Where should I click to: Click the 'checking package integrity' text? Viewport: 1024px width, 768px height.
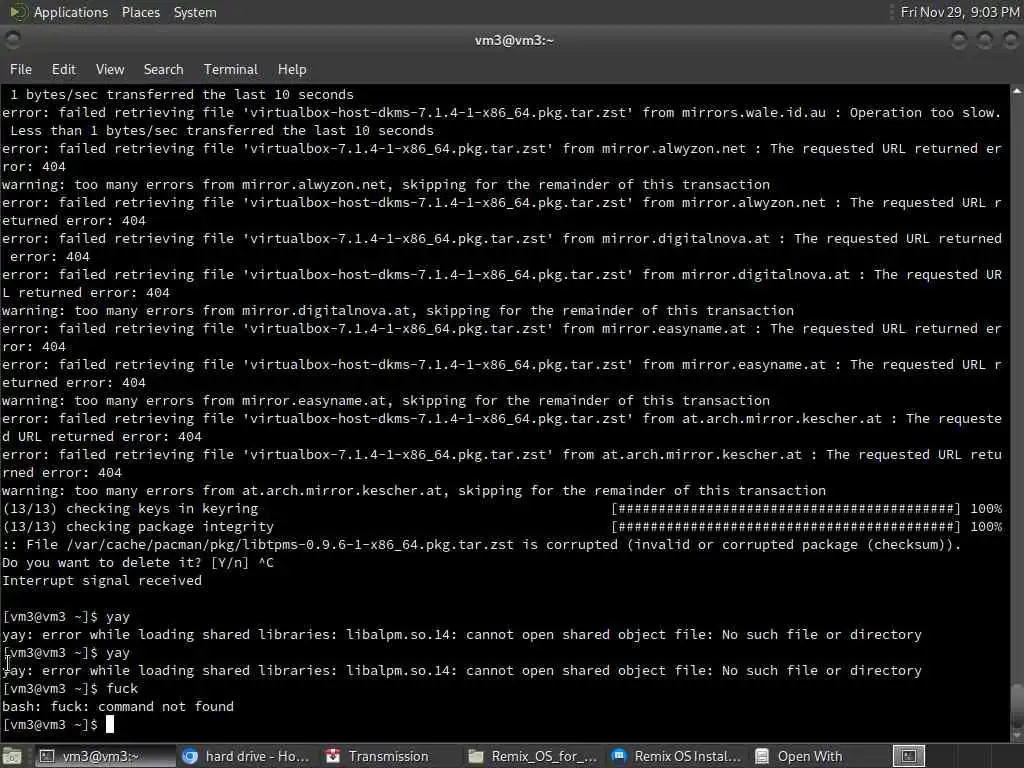coord(170,526)
